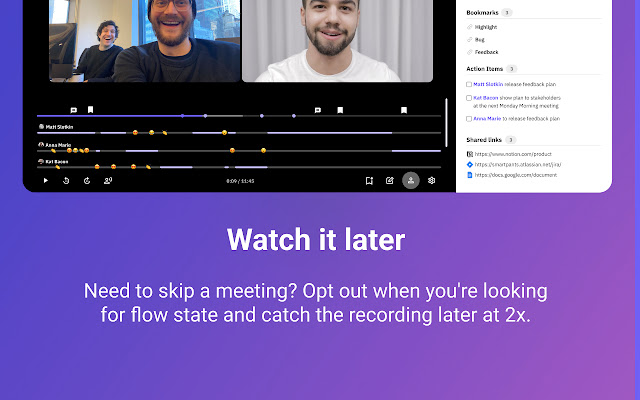Viewport: 640px width, 400px height.
Task: Jump to the first comment marker on timeline
Action: [x=73, y=110]
